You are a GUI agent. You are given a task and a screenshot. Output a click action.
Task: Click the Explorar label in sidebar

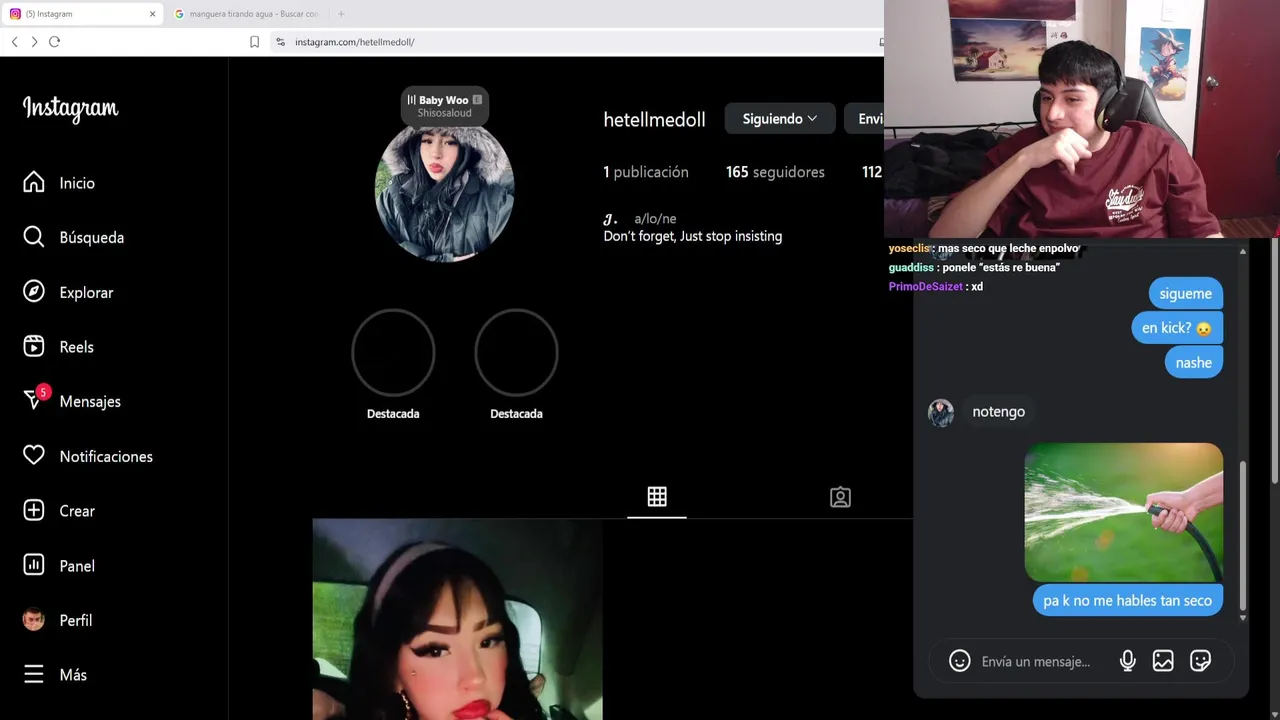(x=86, y=292)
